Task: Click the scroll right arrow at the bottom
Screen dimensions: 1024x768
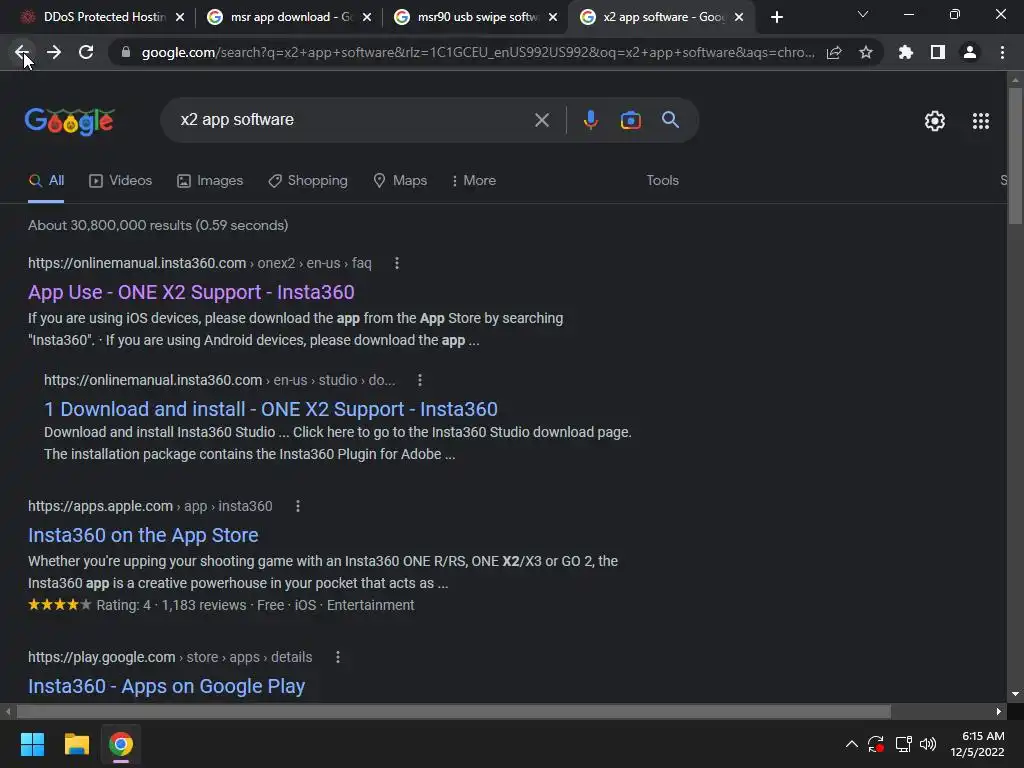Action: (x=999, y=711)
